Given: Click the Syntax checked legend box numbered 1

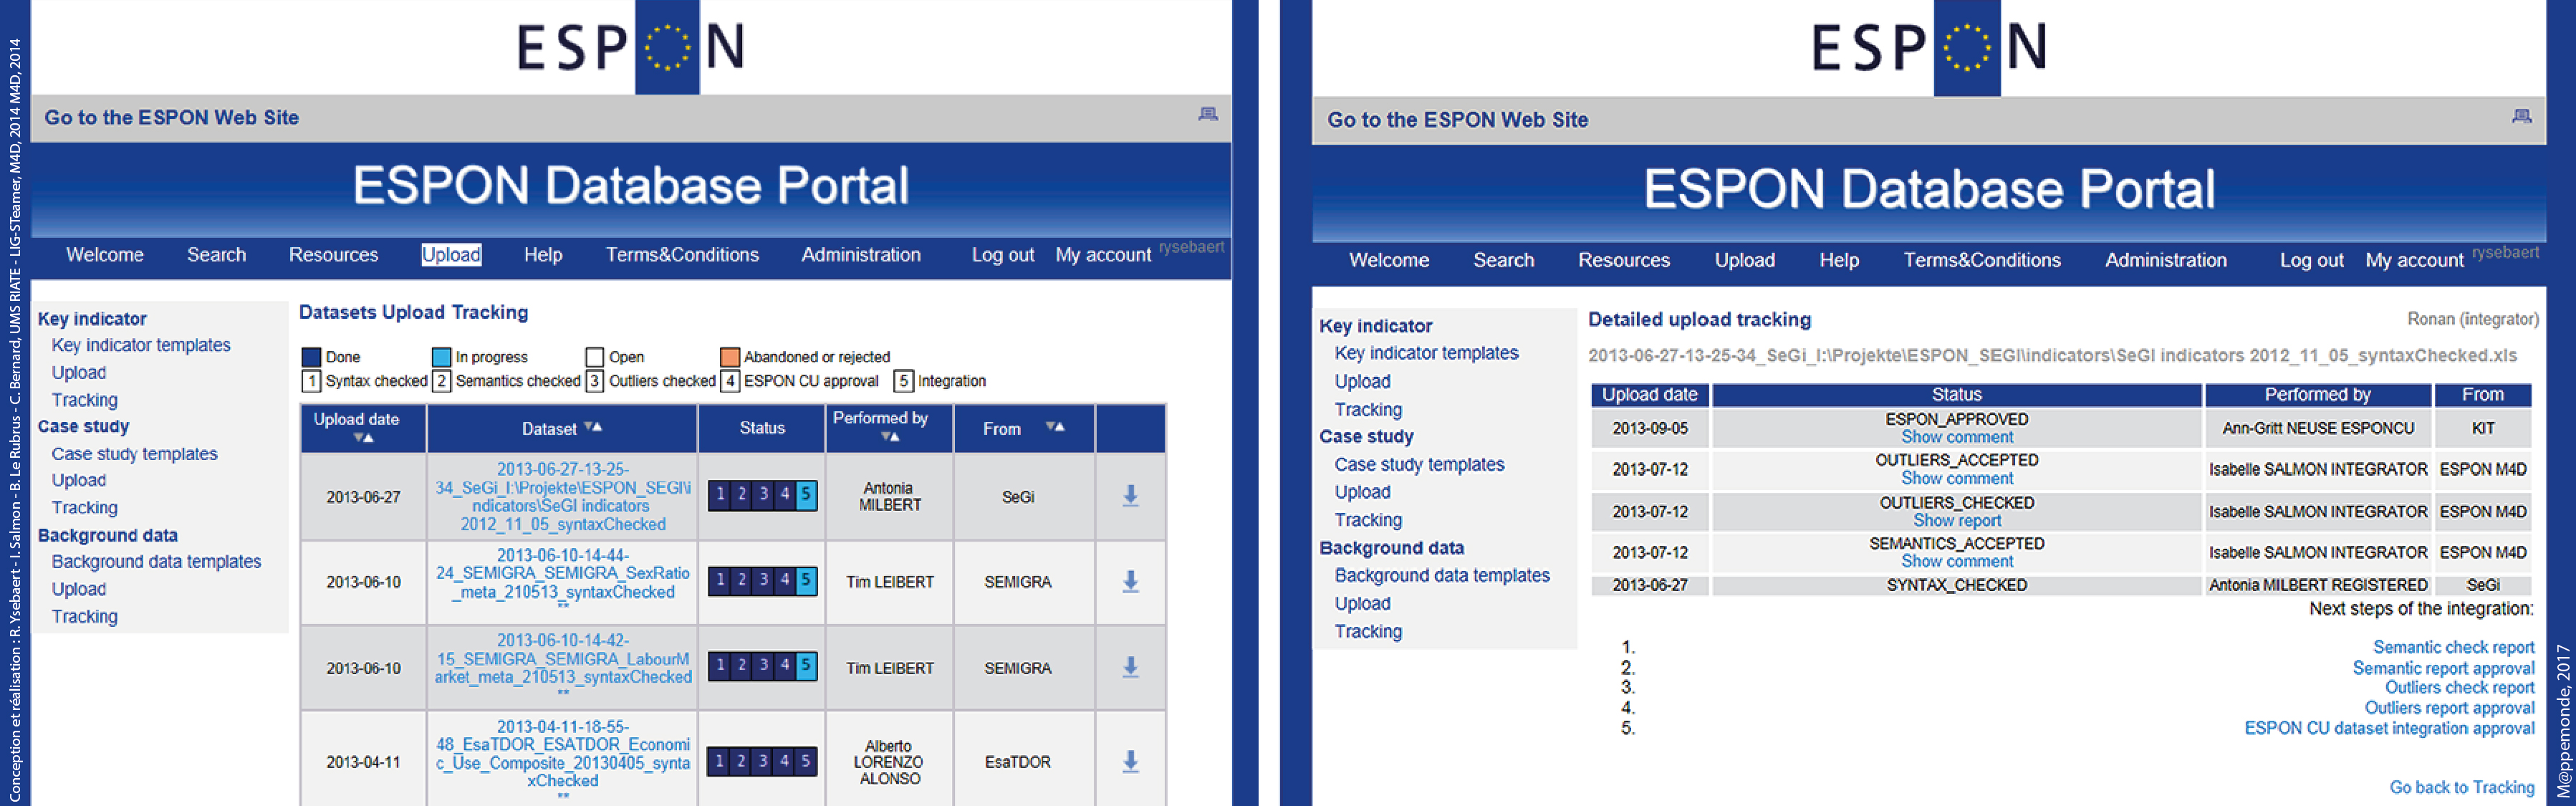Looking at the screenshot, I should tap(311, 381).
